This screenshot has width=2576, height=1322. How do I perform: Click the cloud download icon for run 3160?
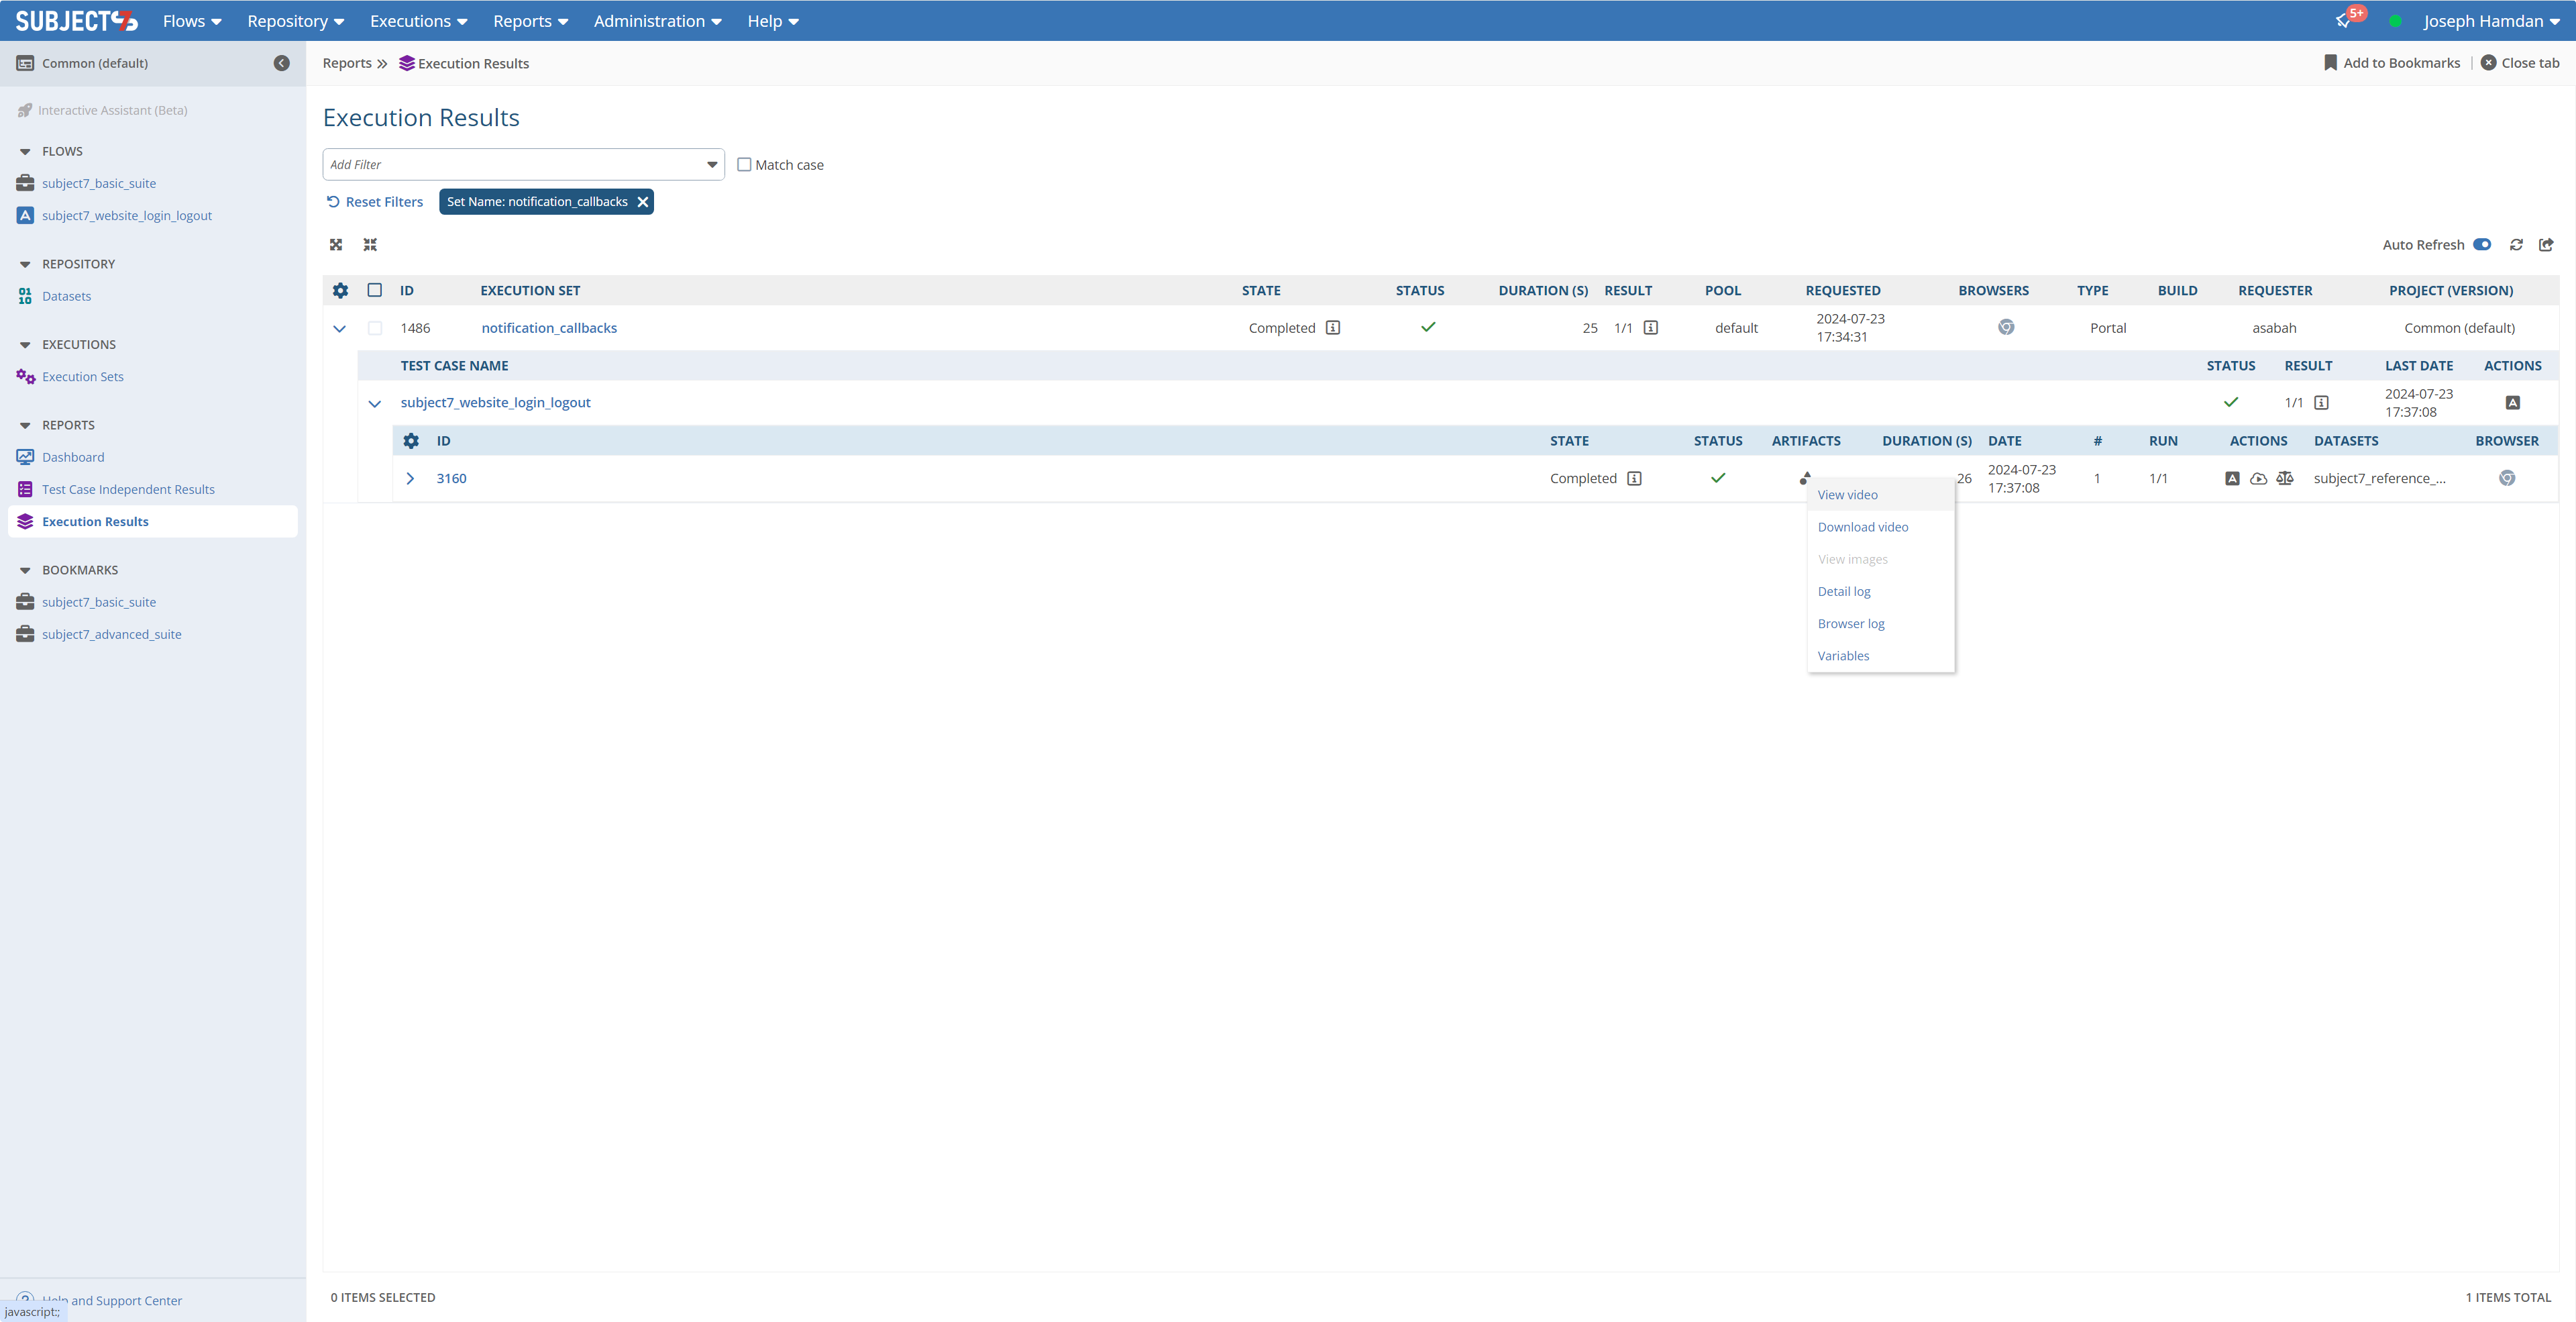tap(2258, 479)
